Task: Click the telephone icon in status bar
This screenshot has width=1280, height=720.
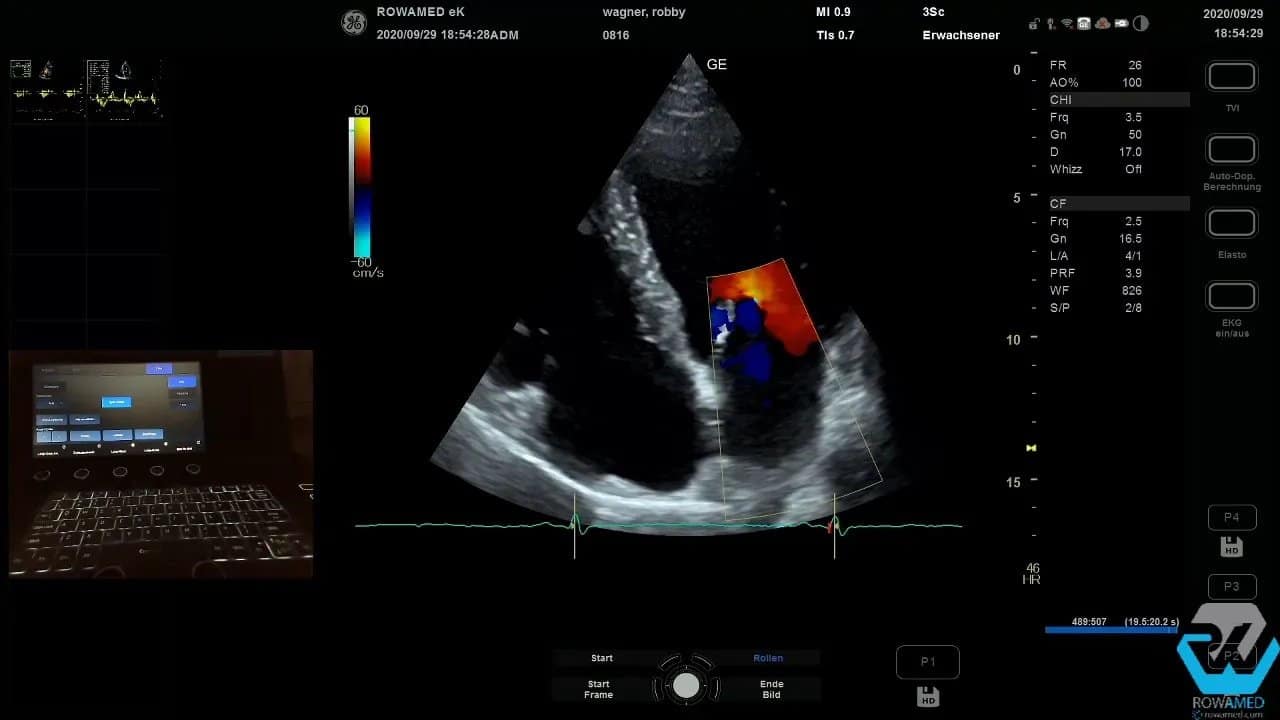Action: 1084,23
